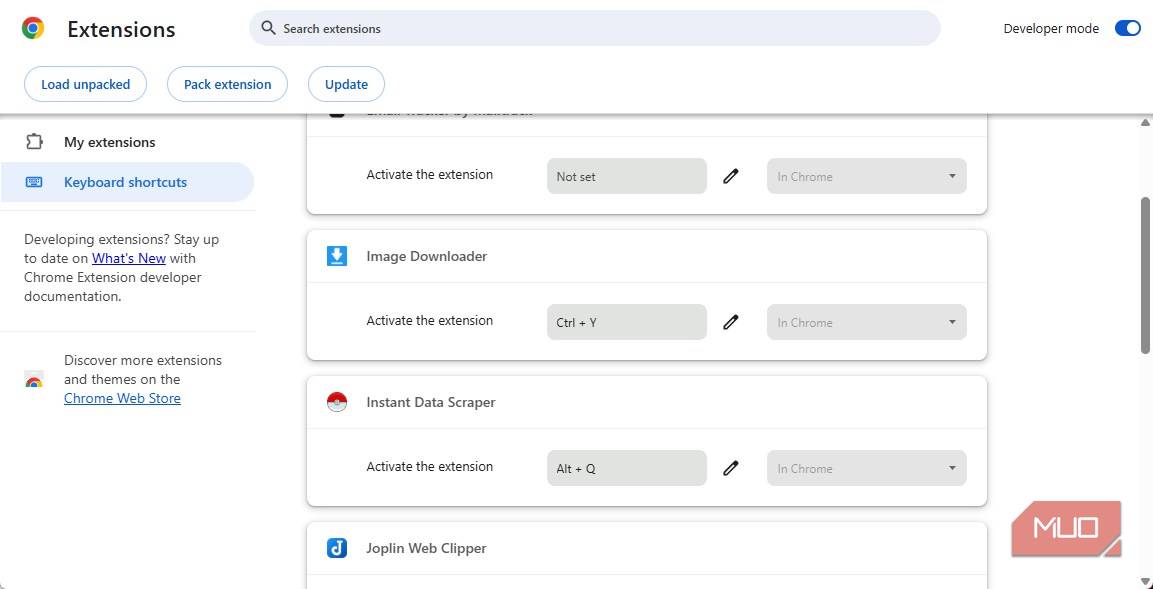Go to My extensions in the sidebar

click(109, 142)
